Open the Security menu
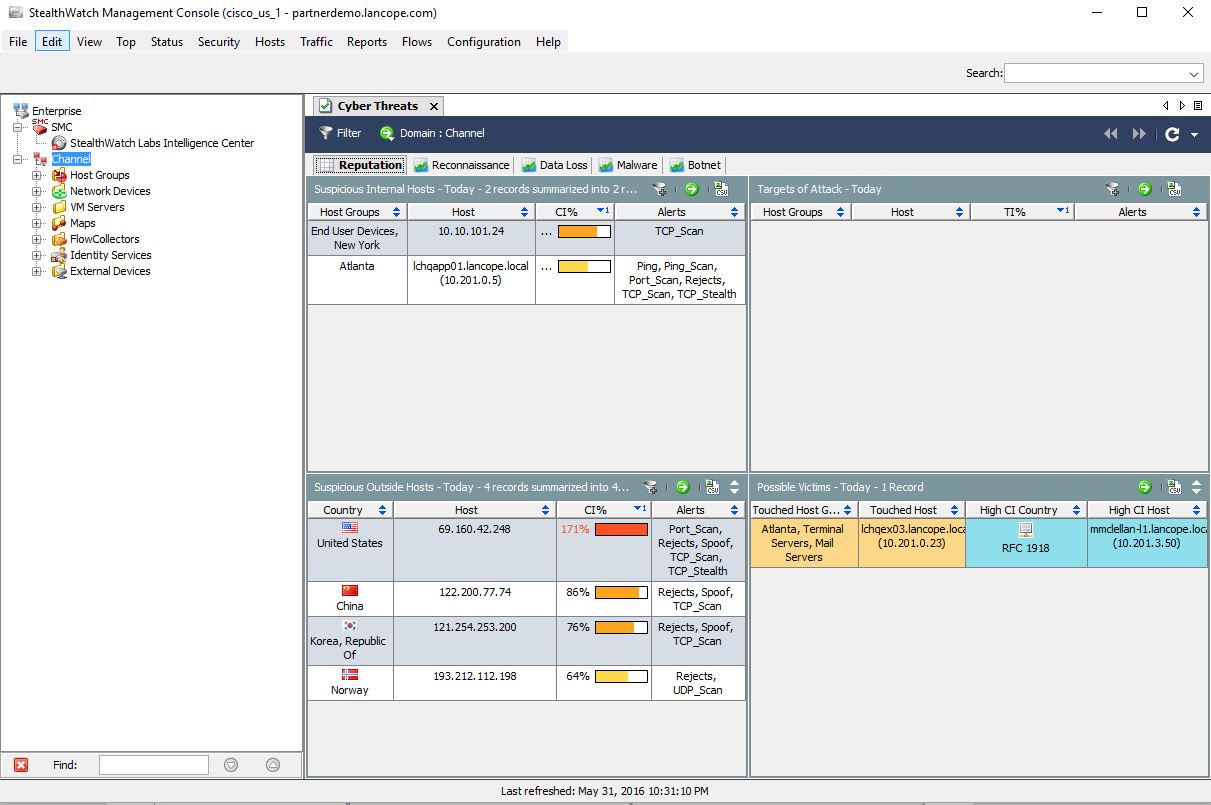The width and height of the screenshot is (1211, 805). (x=219, y=42)
